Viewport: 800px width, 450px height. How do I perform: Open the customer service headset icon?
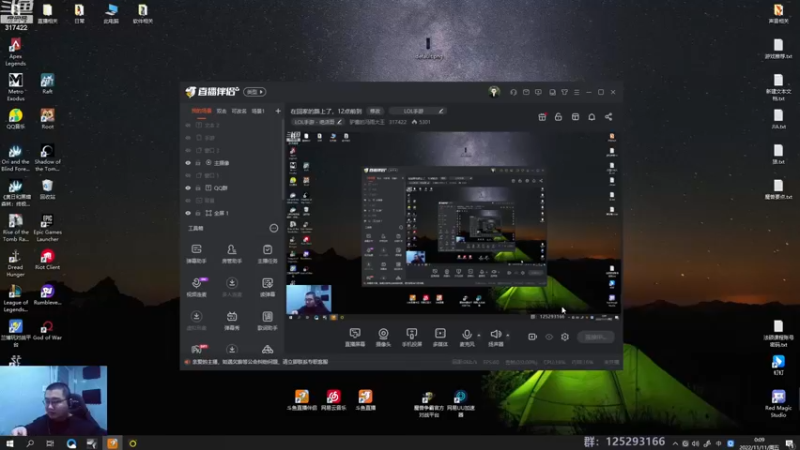point(513,92)
